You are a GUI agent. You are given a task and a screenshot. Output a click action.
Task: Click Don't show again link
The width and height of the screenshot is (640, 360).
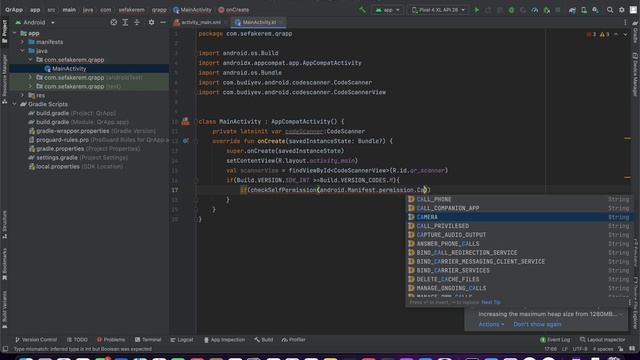point(537,324)
